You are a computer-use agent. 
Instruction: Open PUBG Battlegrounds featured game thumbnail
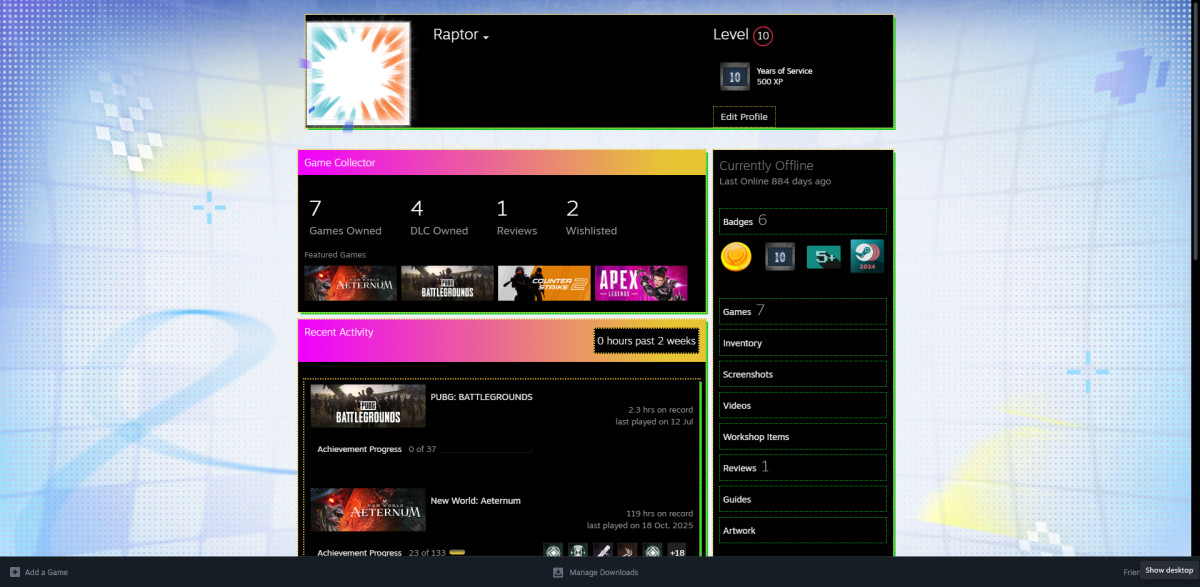click(447, 283)
